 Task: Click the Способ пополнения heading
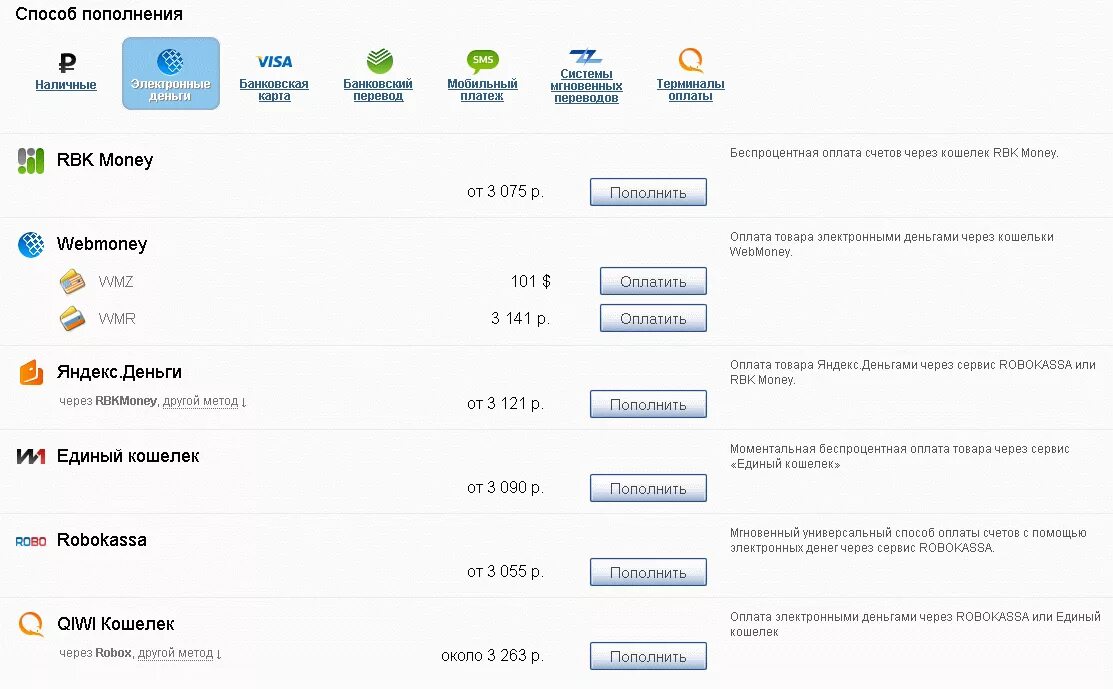[99, 14]
